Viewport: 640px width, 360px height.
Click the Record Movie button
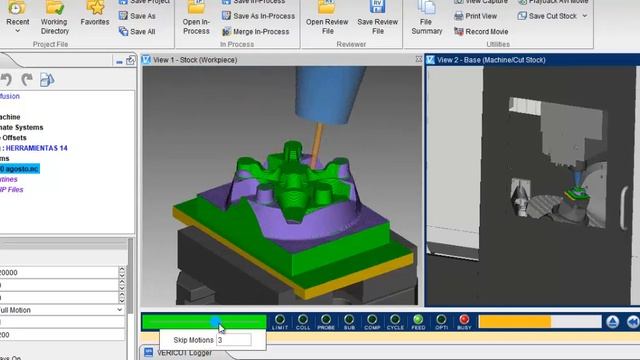(481, 31)
